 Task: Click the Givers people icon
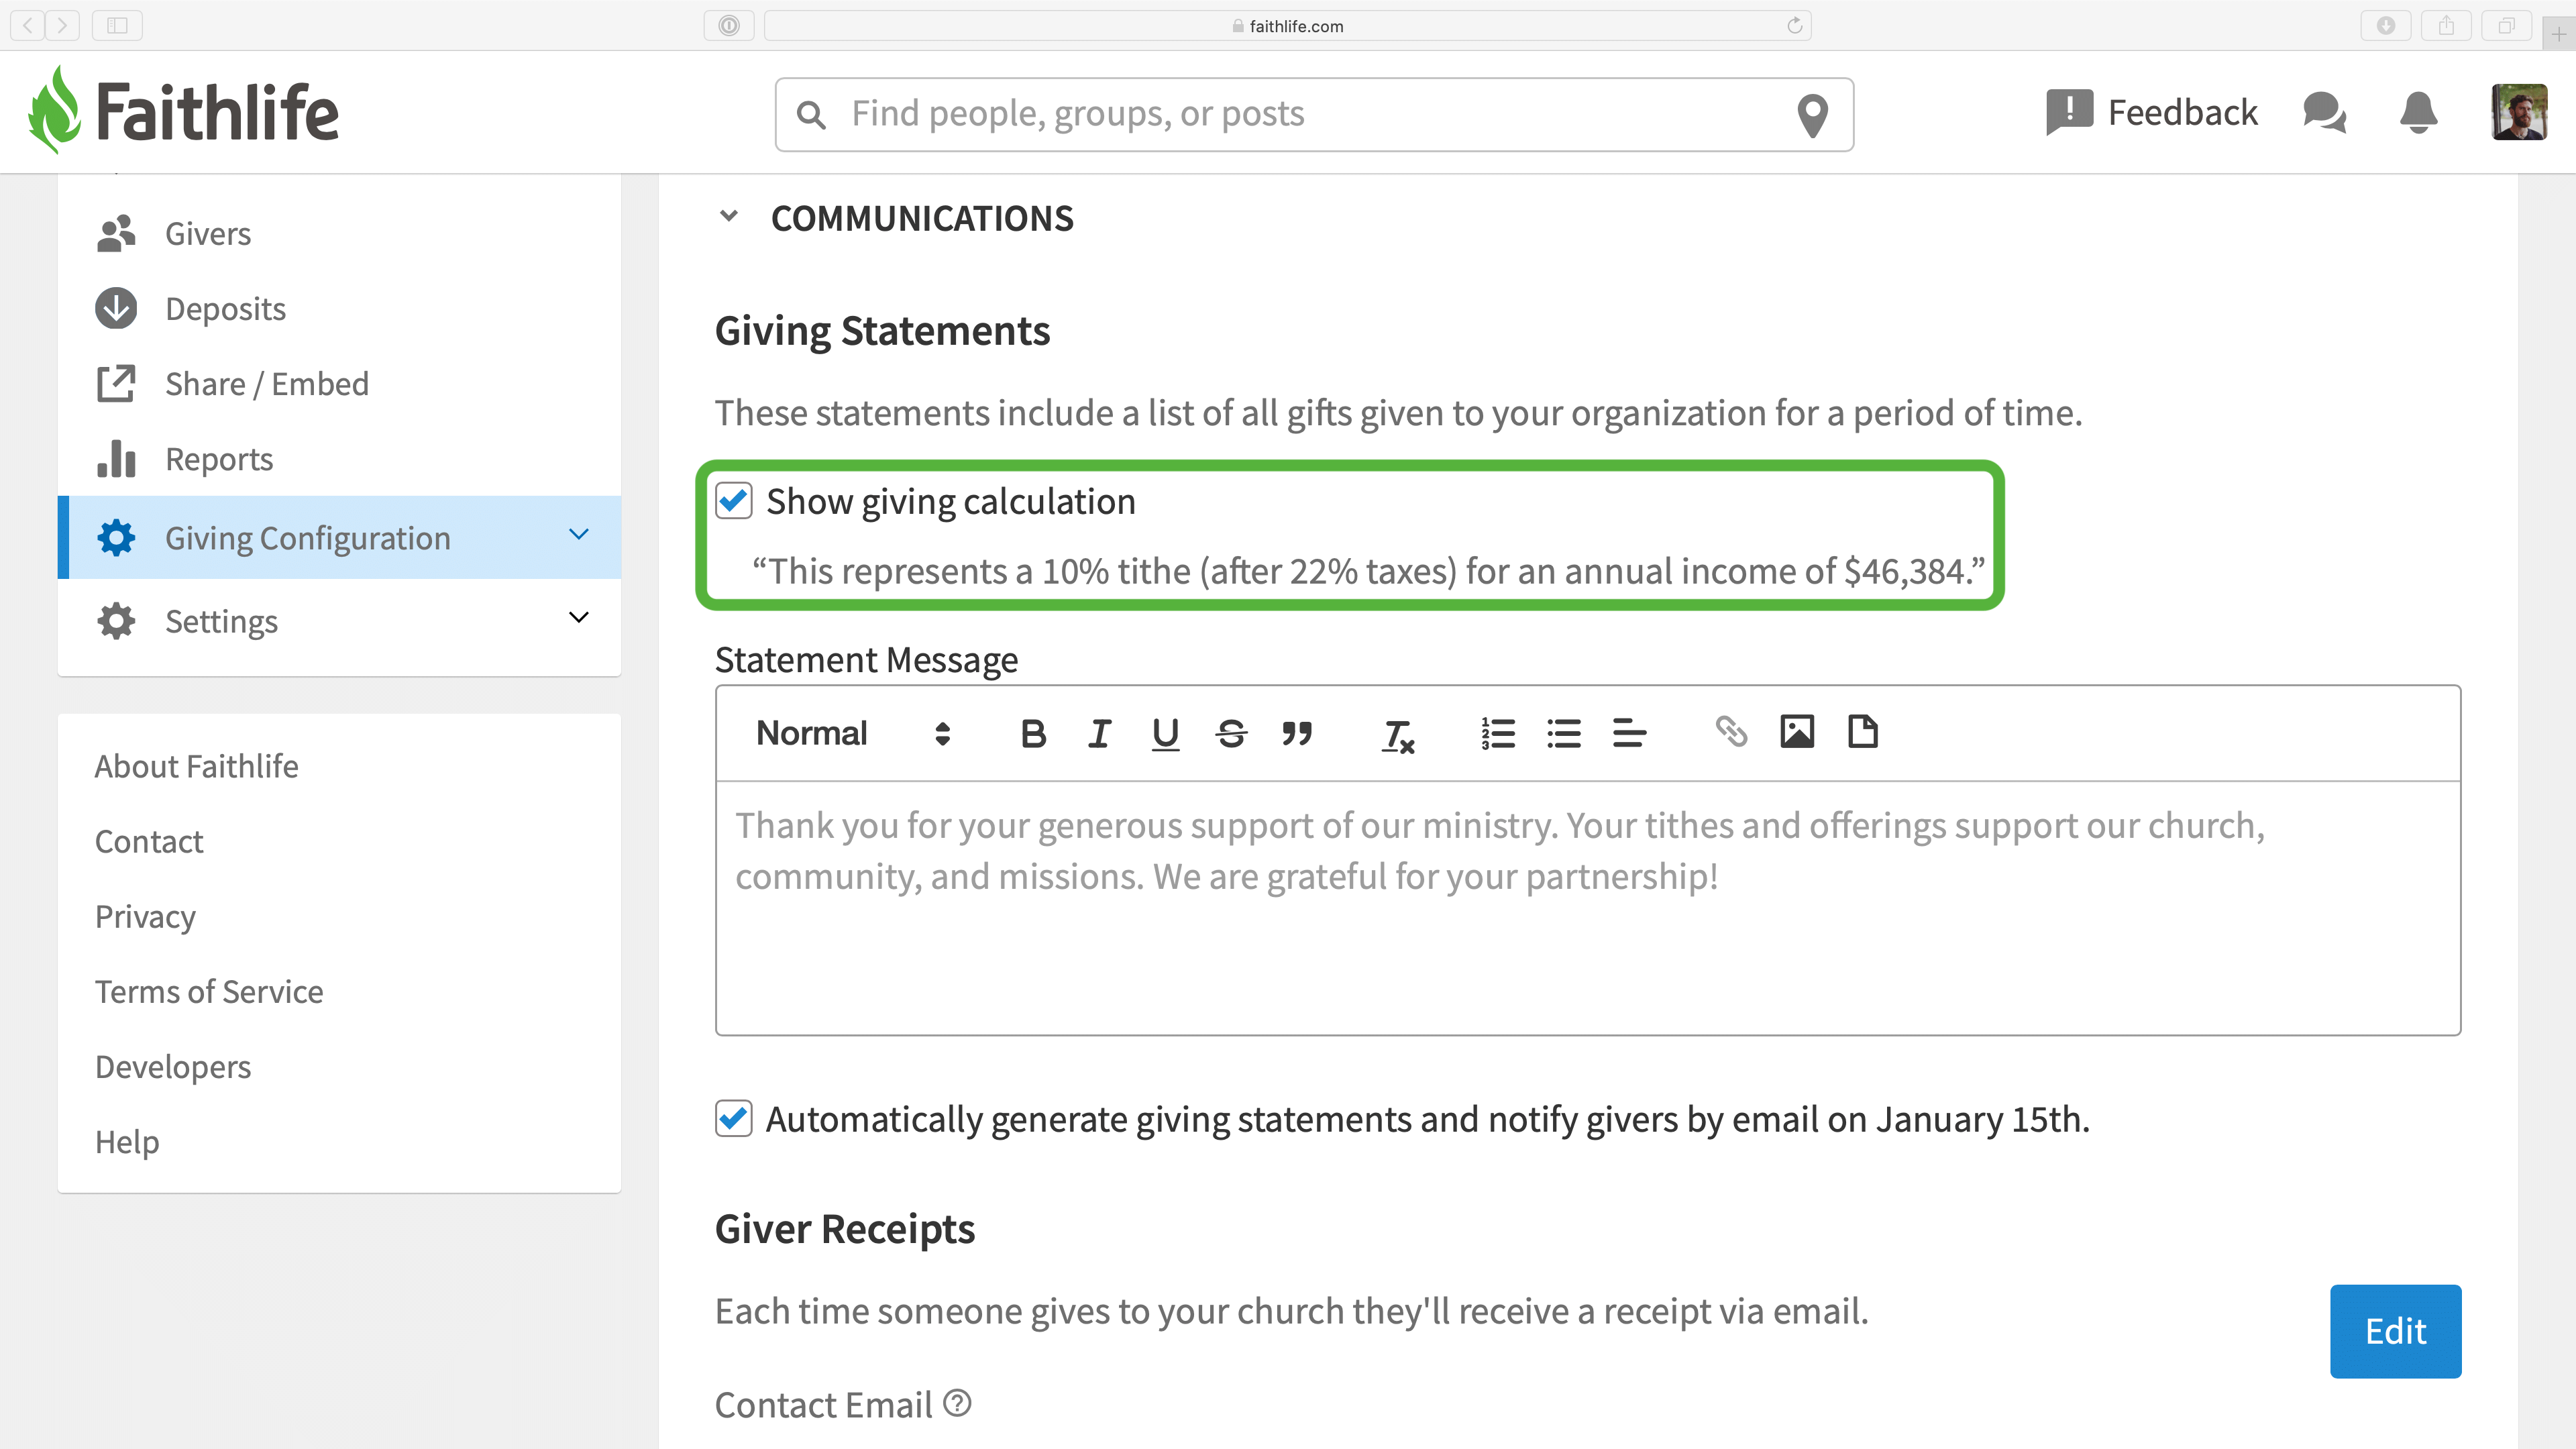click(116, 233)
